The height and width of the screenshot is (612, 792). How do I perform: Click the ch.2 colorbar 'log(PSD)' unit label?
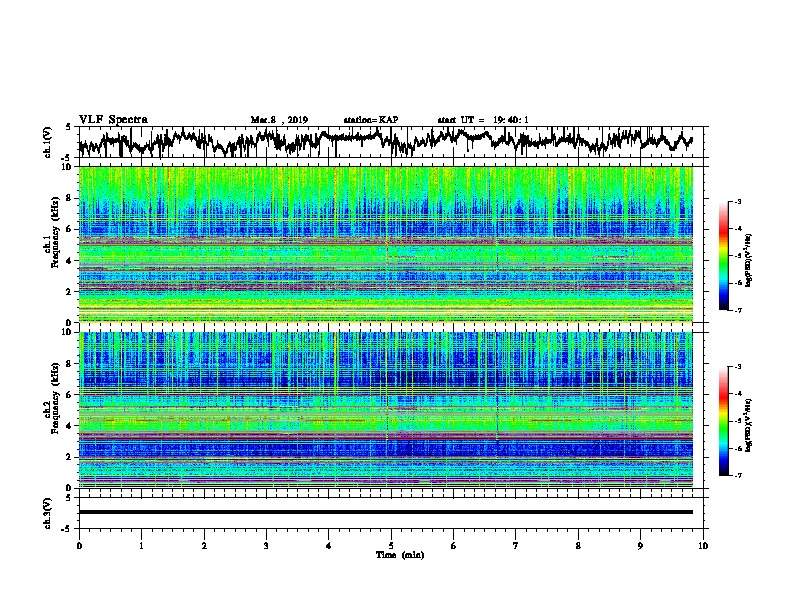(x=748, y=426)
